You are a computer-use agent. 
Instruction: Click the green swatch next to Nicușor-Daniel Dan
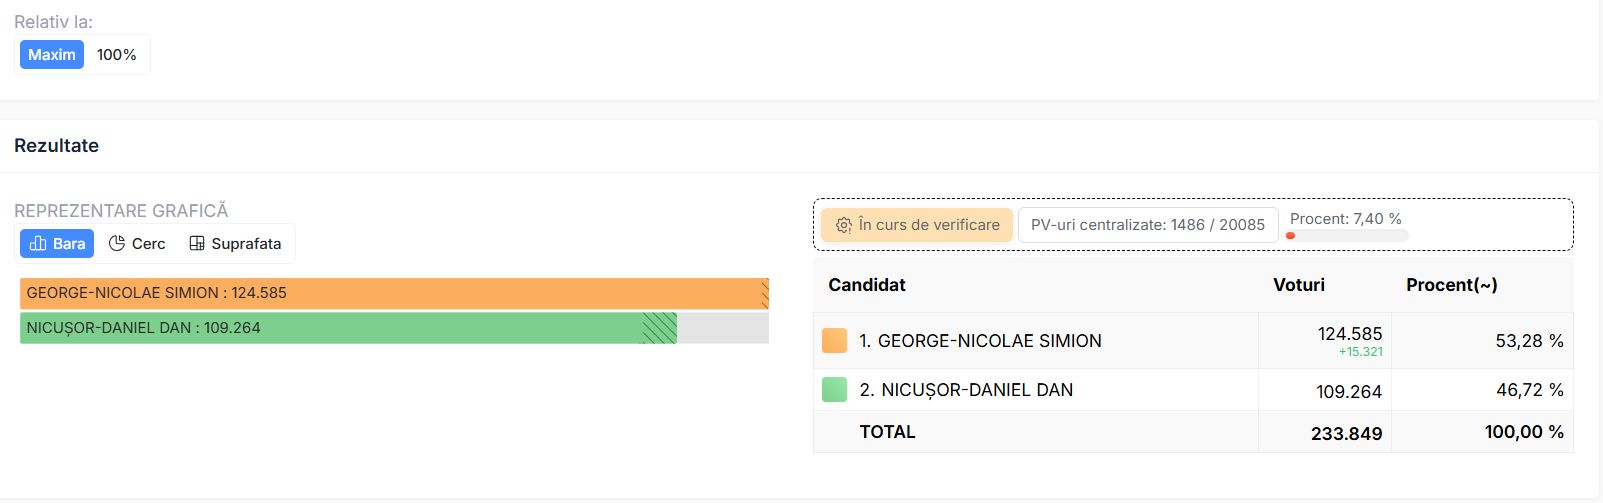pos(834,389)
